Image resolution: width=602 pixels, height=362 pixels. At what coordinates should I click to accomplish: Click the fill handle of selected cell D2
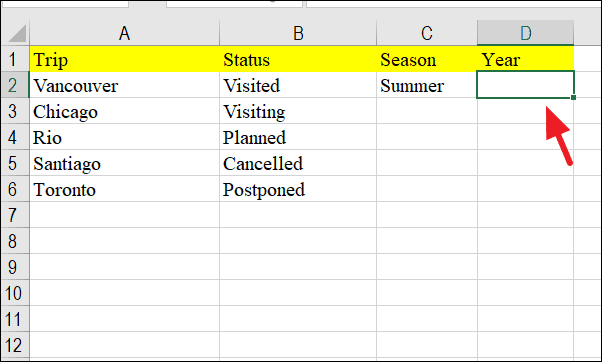click(x=573, y=98)
